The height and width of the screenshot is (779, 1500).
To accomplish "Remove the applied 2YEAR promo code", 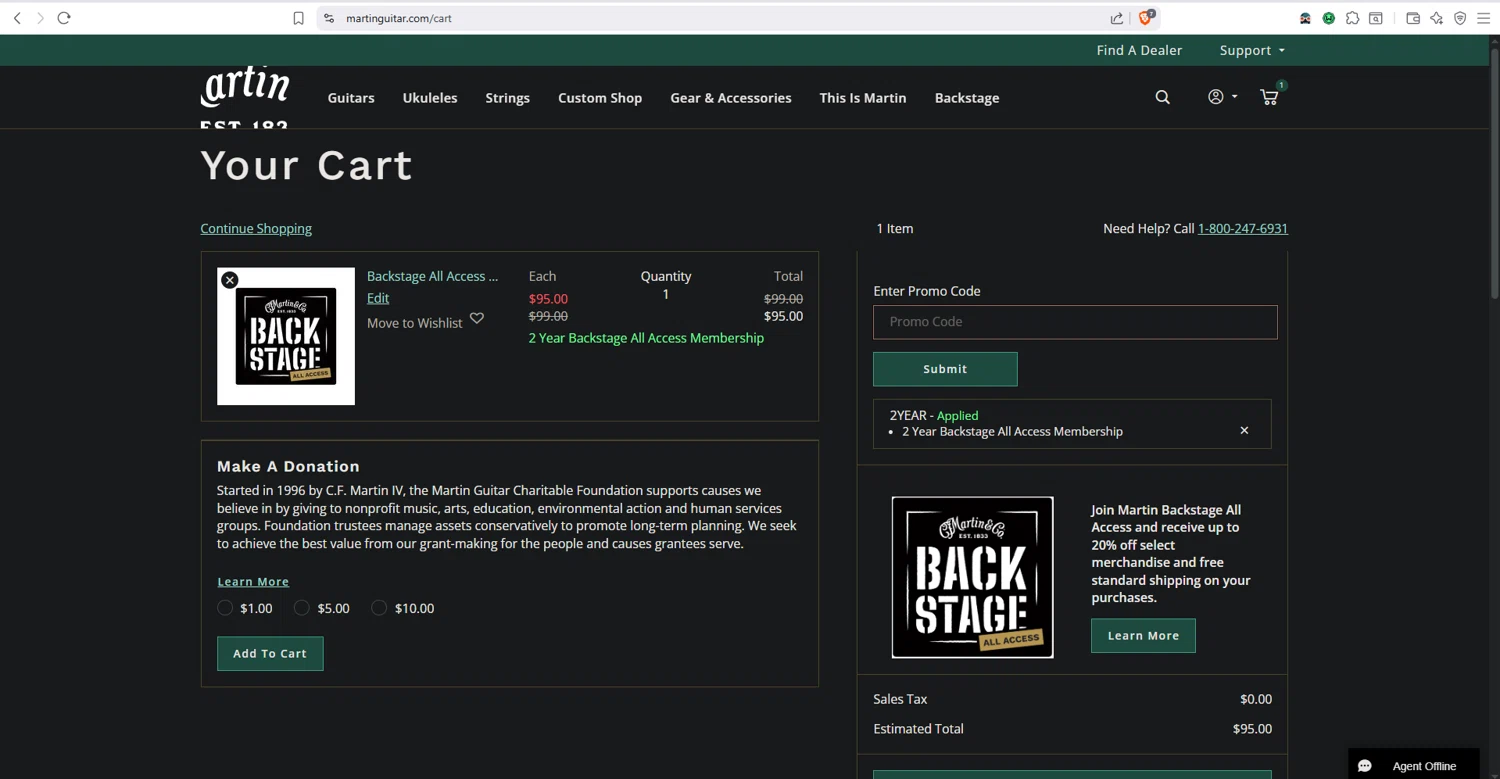I will coord(1244,430).
